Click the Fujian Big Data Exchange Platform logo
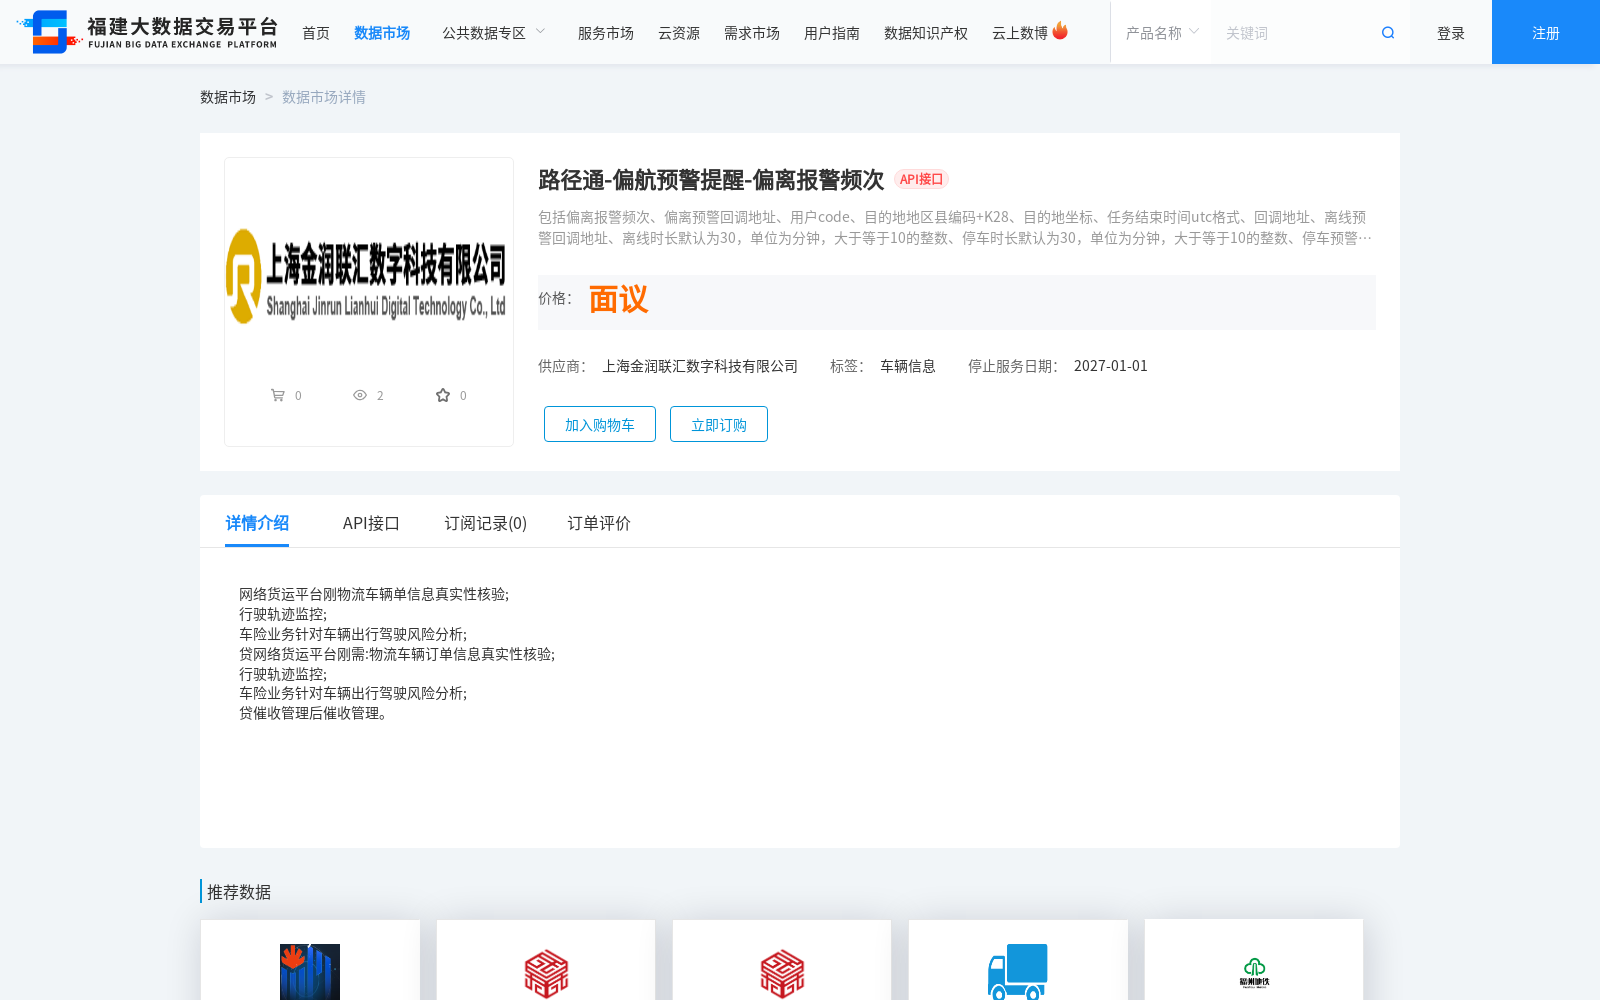Image resolution: width=1600 pixels, height=1000 pixels. pyautogui.click(x=147, y=32)
